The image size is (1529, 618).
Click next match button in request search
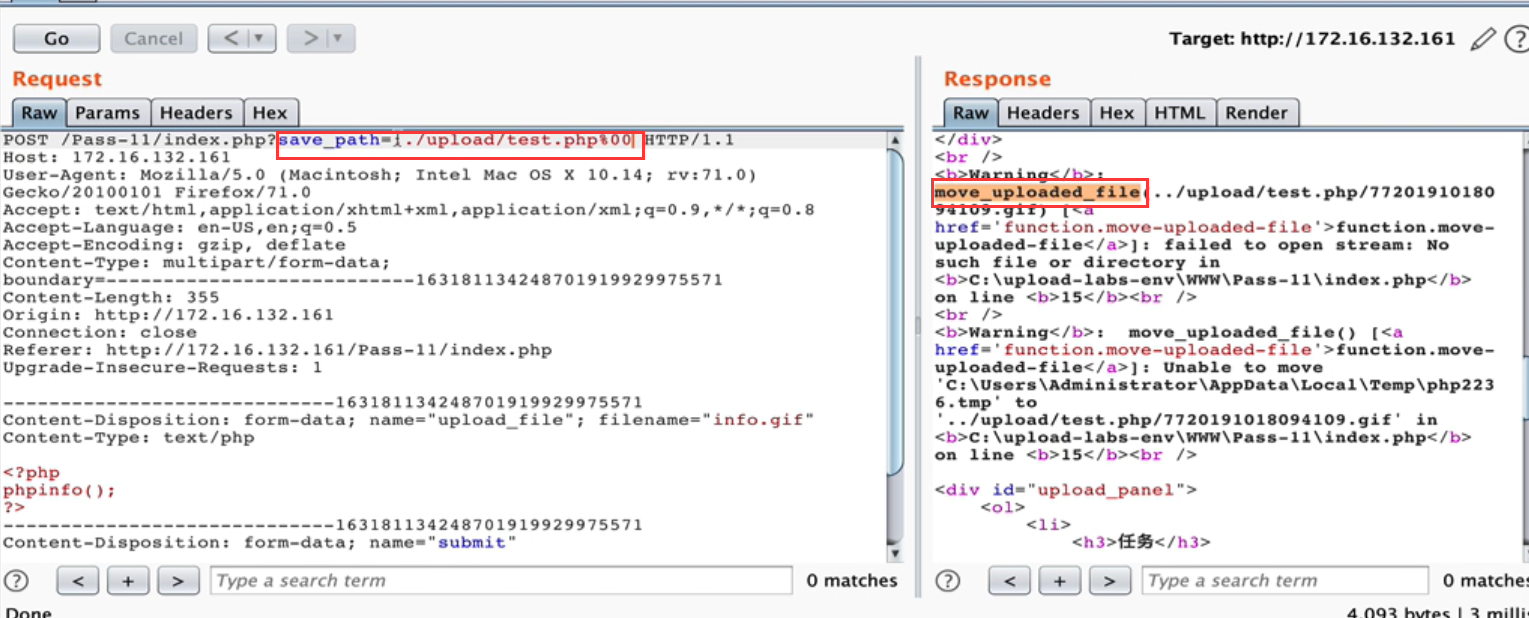[x=178, y=580]
